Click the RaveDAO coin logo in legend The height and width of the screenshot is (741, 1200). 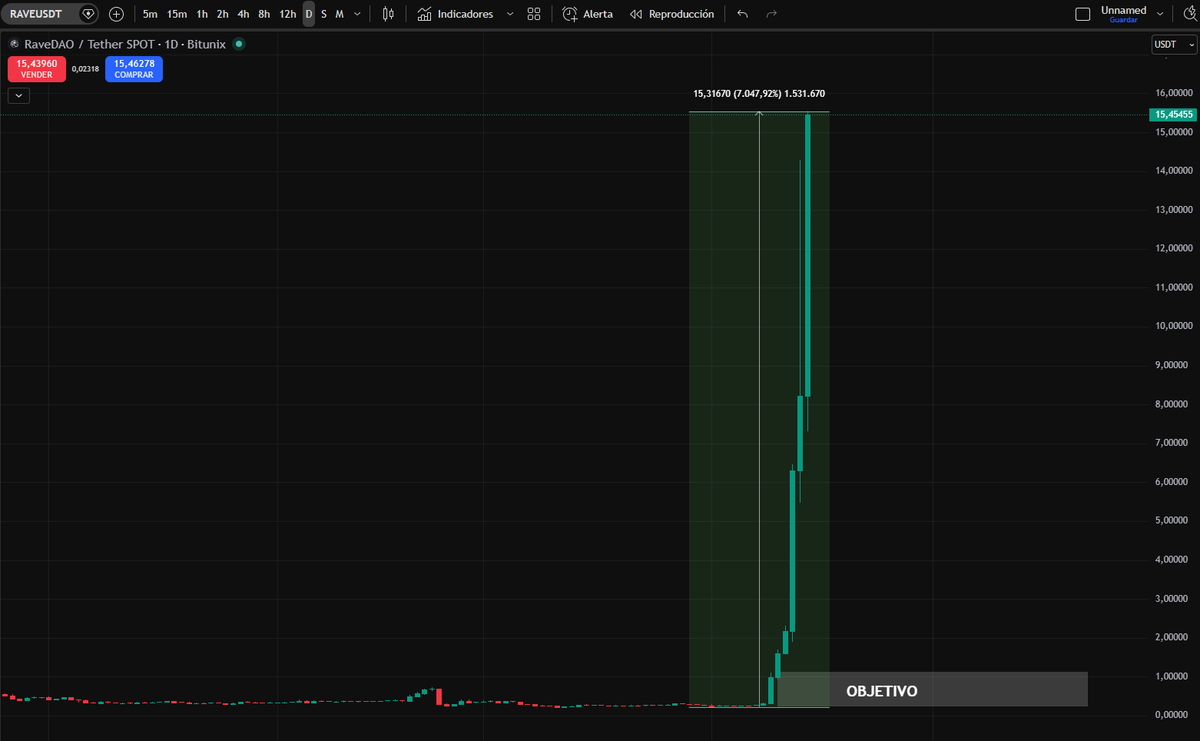(x=14, y=44)
